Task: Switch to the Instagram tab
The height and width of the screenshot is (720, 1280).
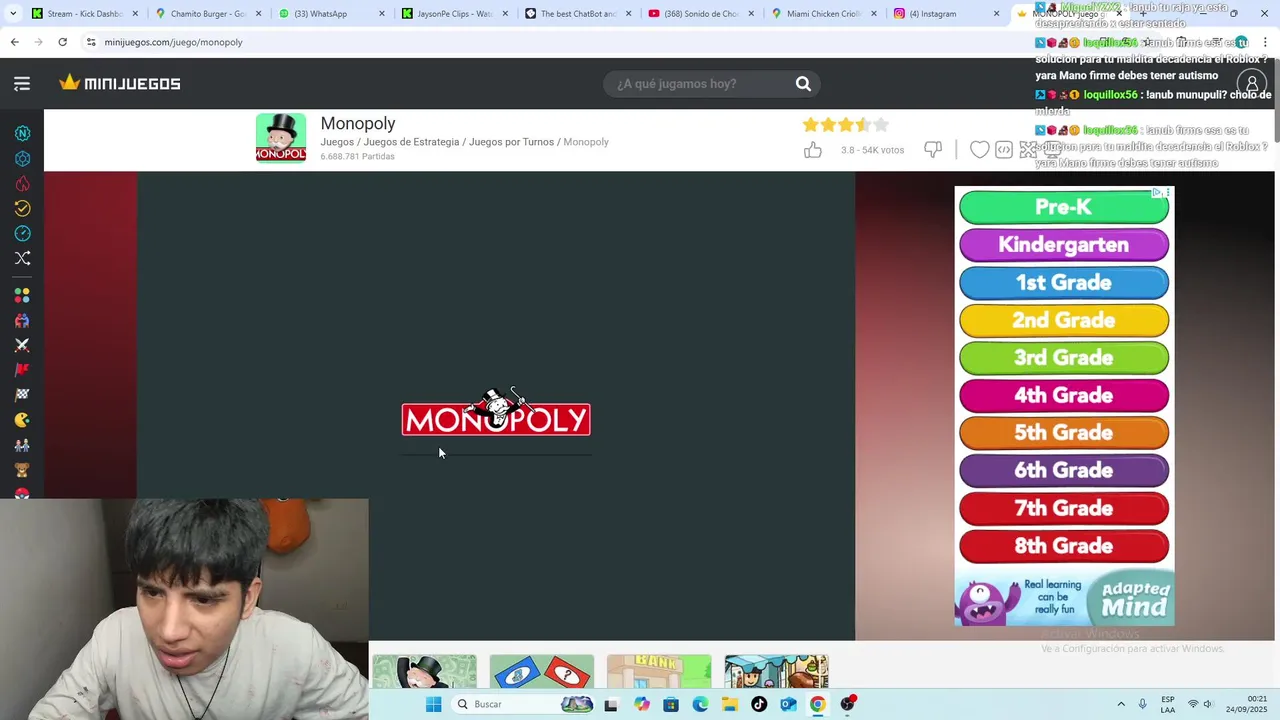Action: [947, 14]
